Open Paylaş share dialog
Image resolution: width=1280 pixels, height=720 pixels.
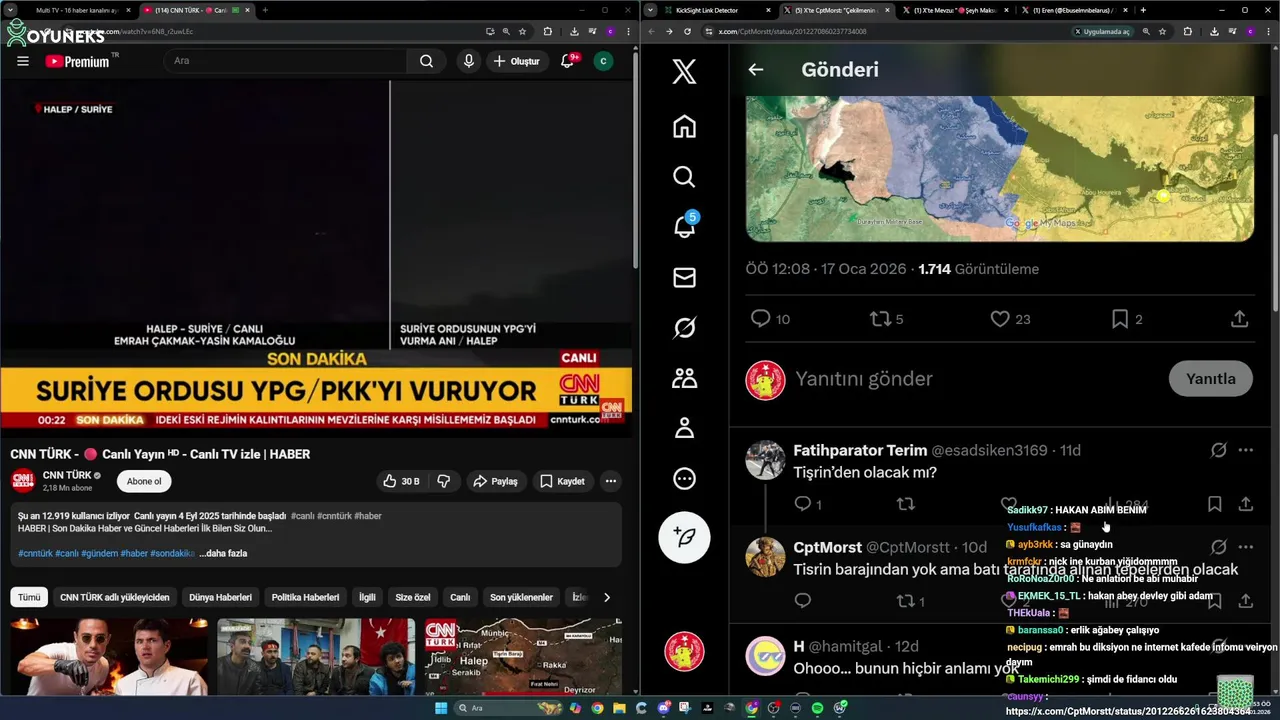(x=495, y=481)
